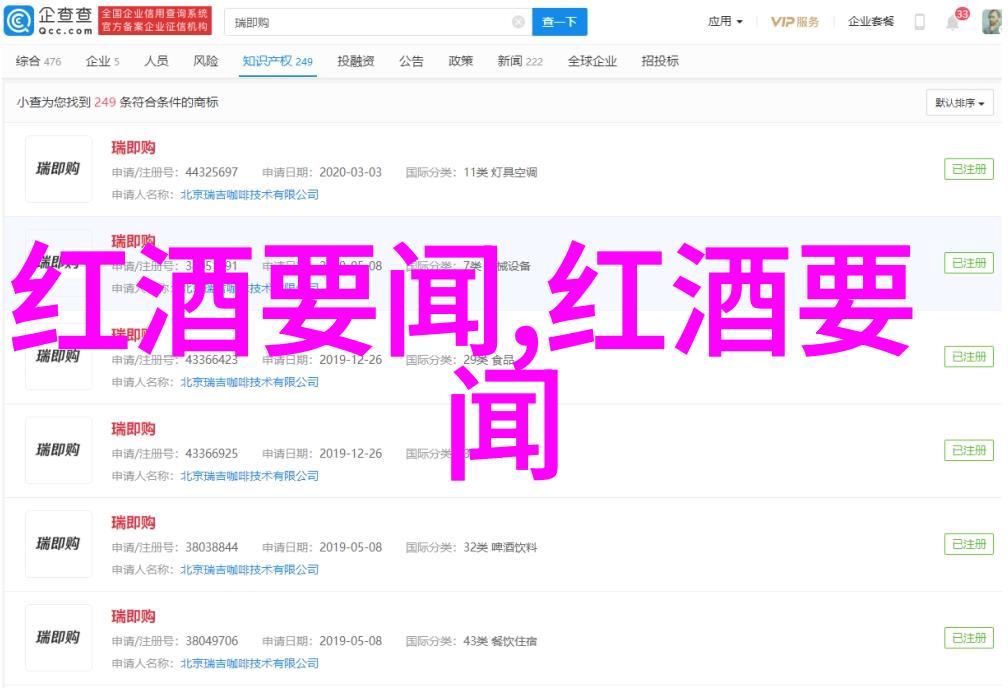Open trademark thumbnail for application 43366925
Image resolution: width=1008 pixels, height=692 pixels.
click(58, 450)
